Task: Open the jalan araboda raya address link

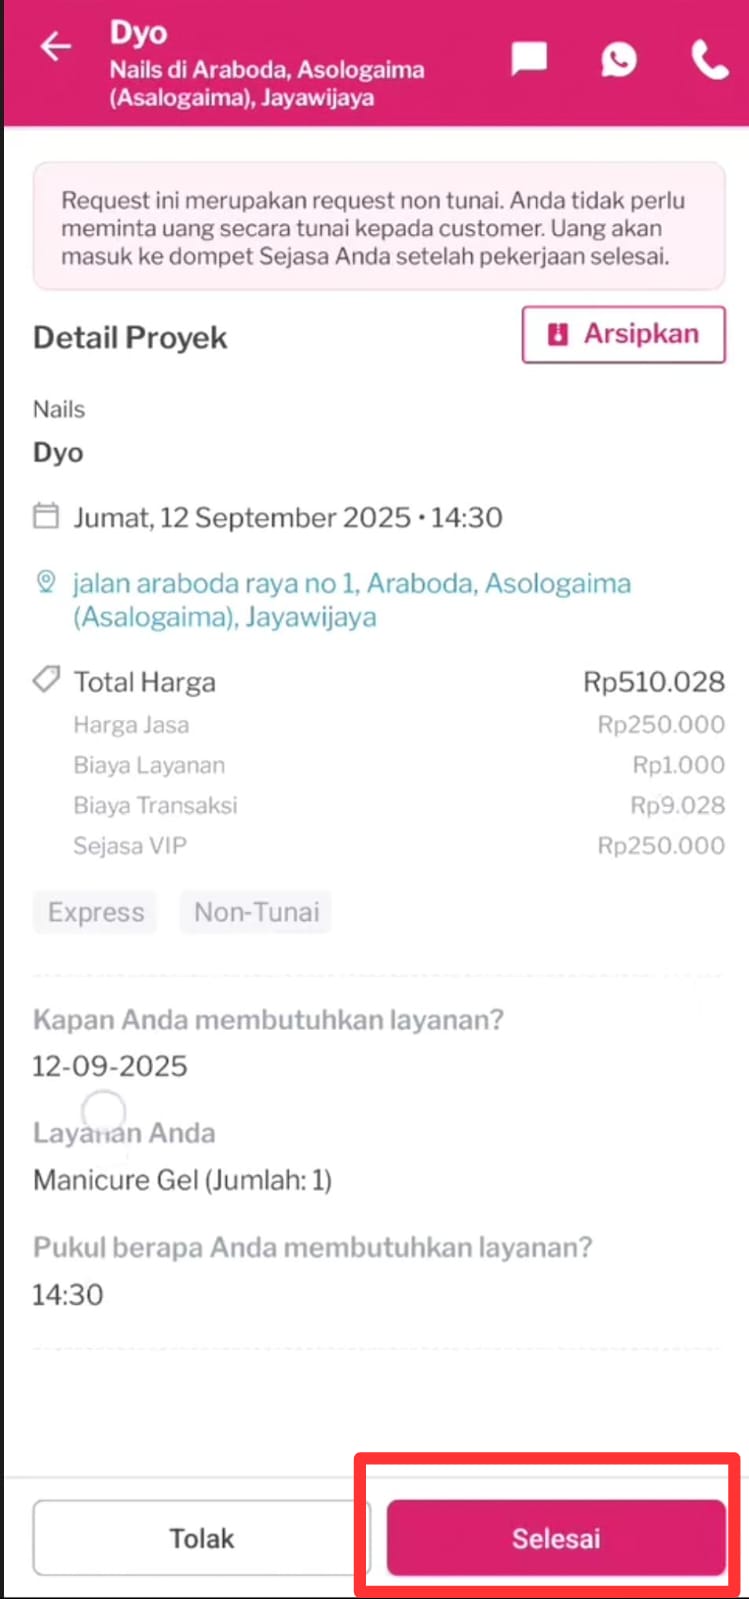Action: [351, 599]
